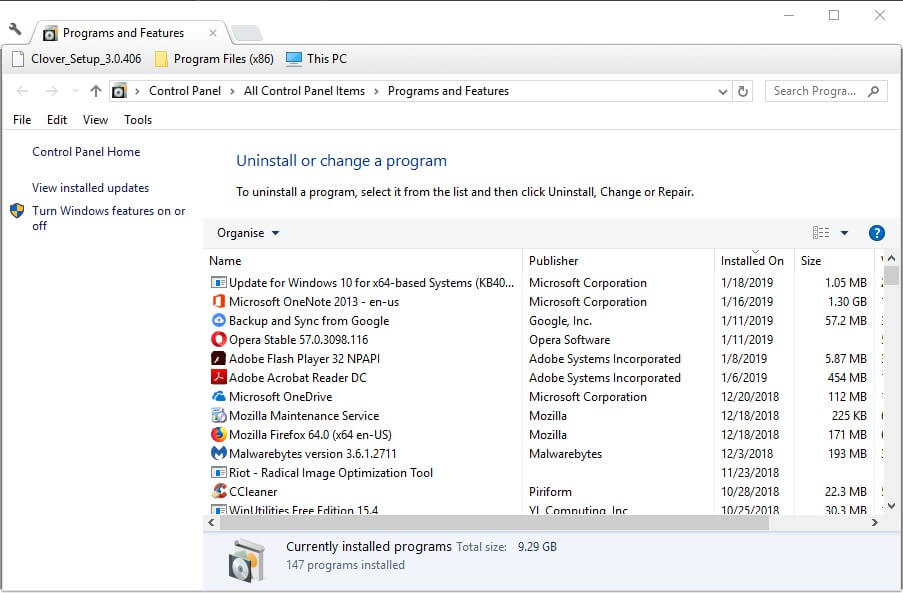Viewport: 903px width, 593px height.
Task: Select Opera Stable 57.0.3098.116 name text
Action: [298, 340]
